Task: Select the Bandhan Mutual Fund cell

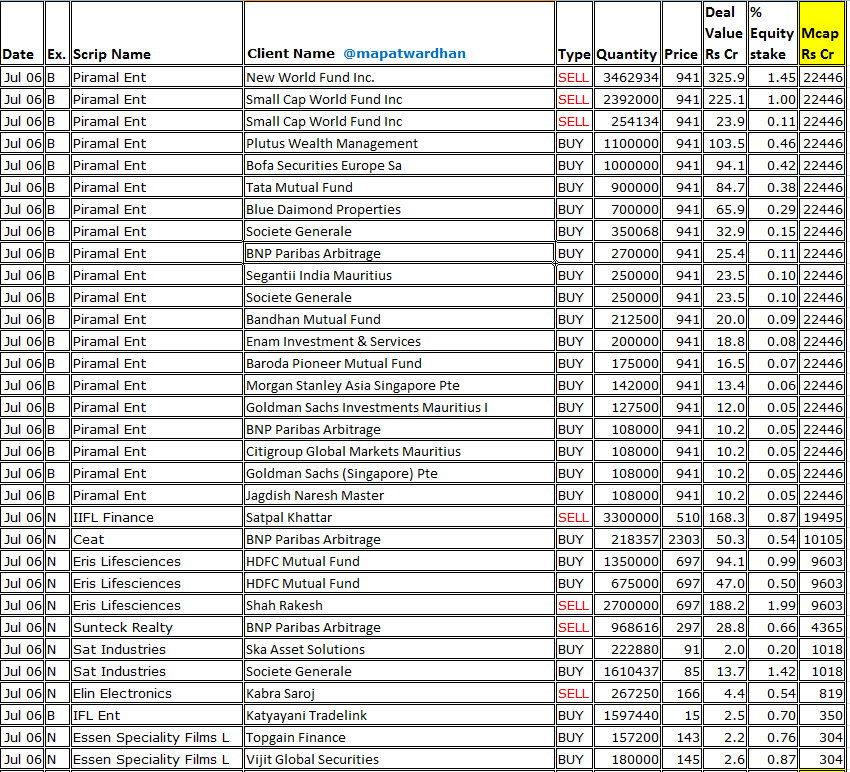Action: pyautogui.click(x=400, y=319)
